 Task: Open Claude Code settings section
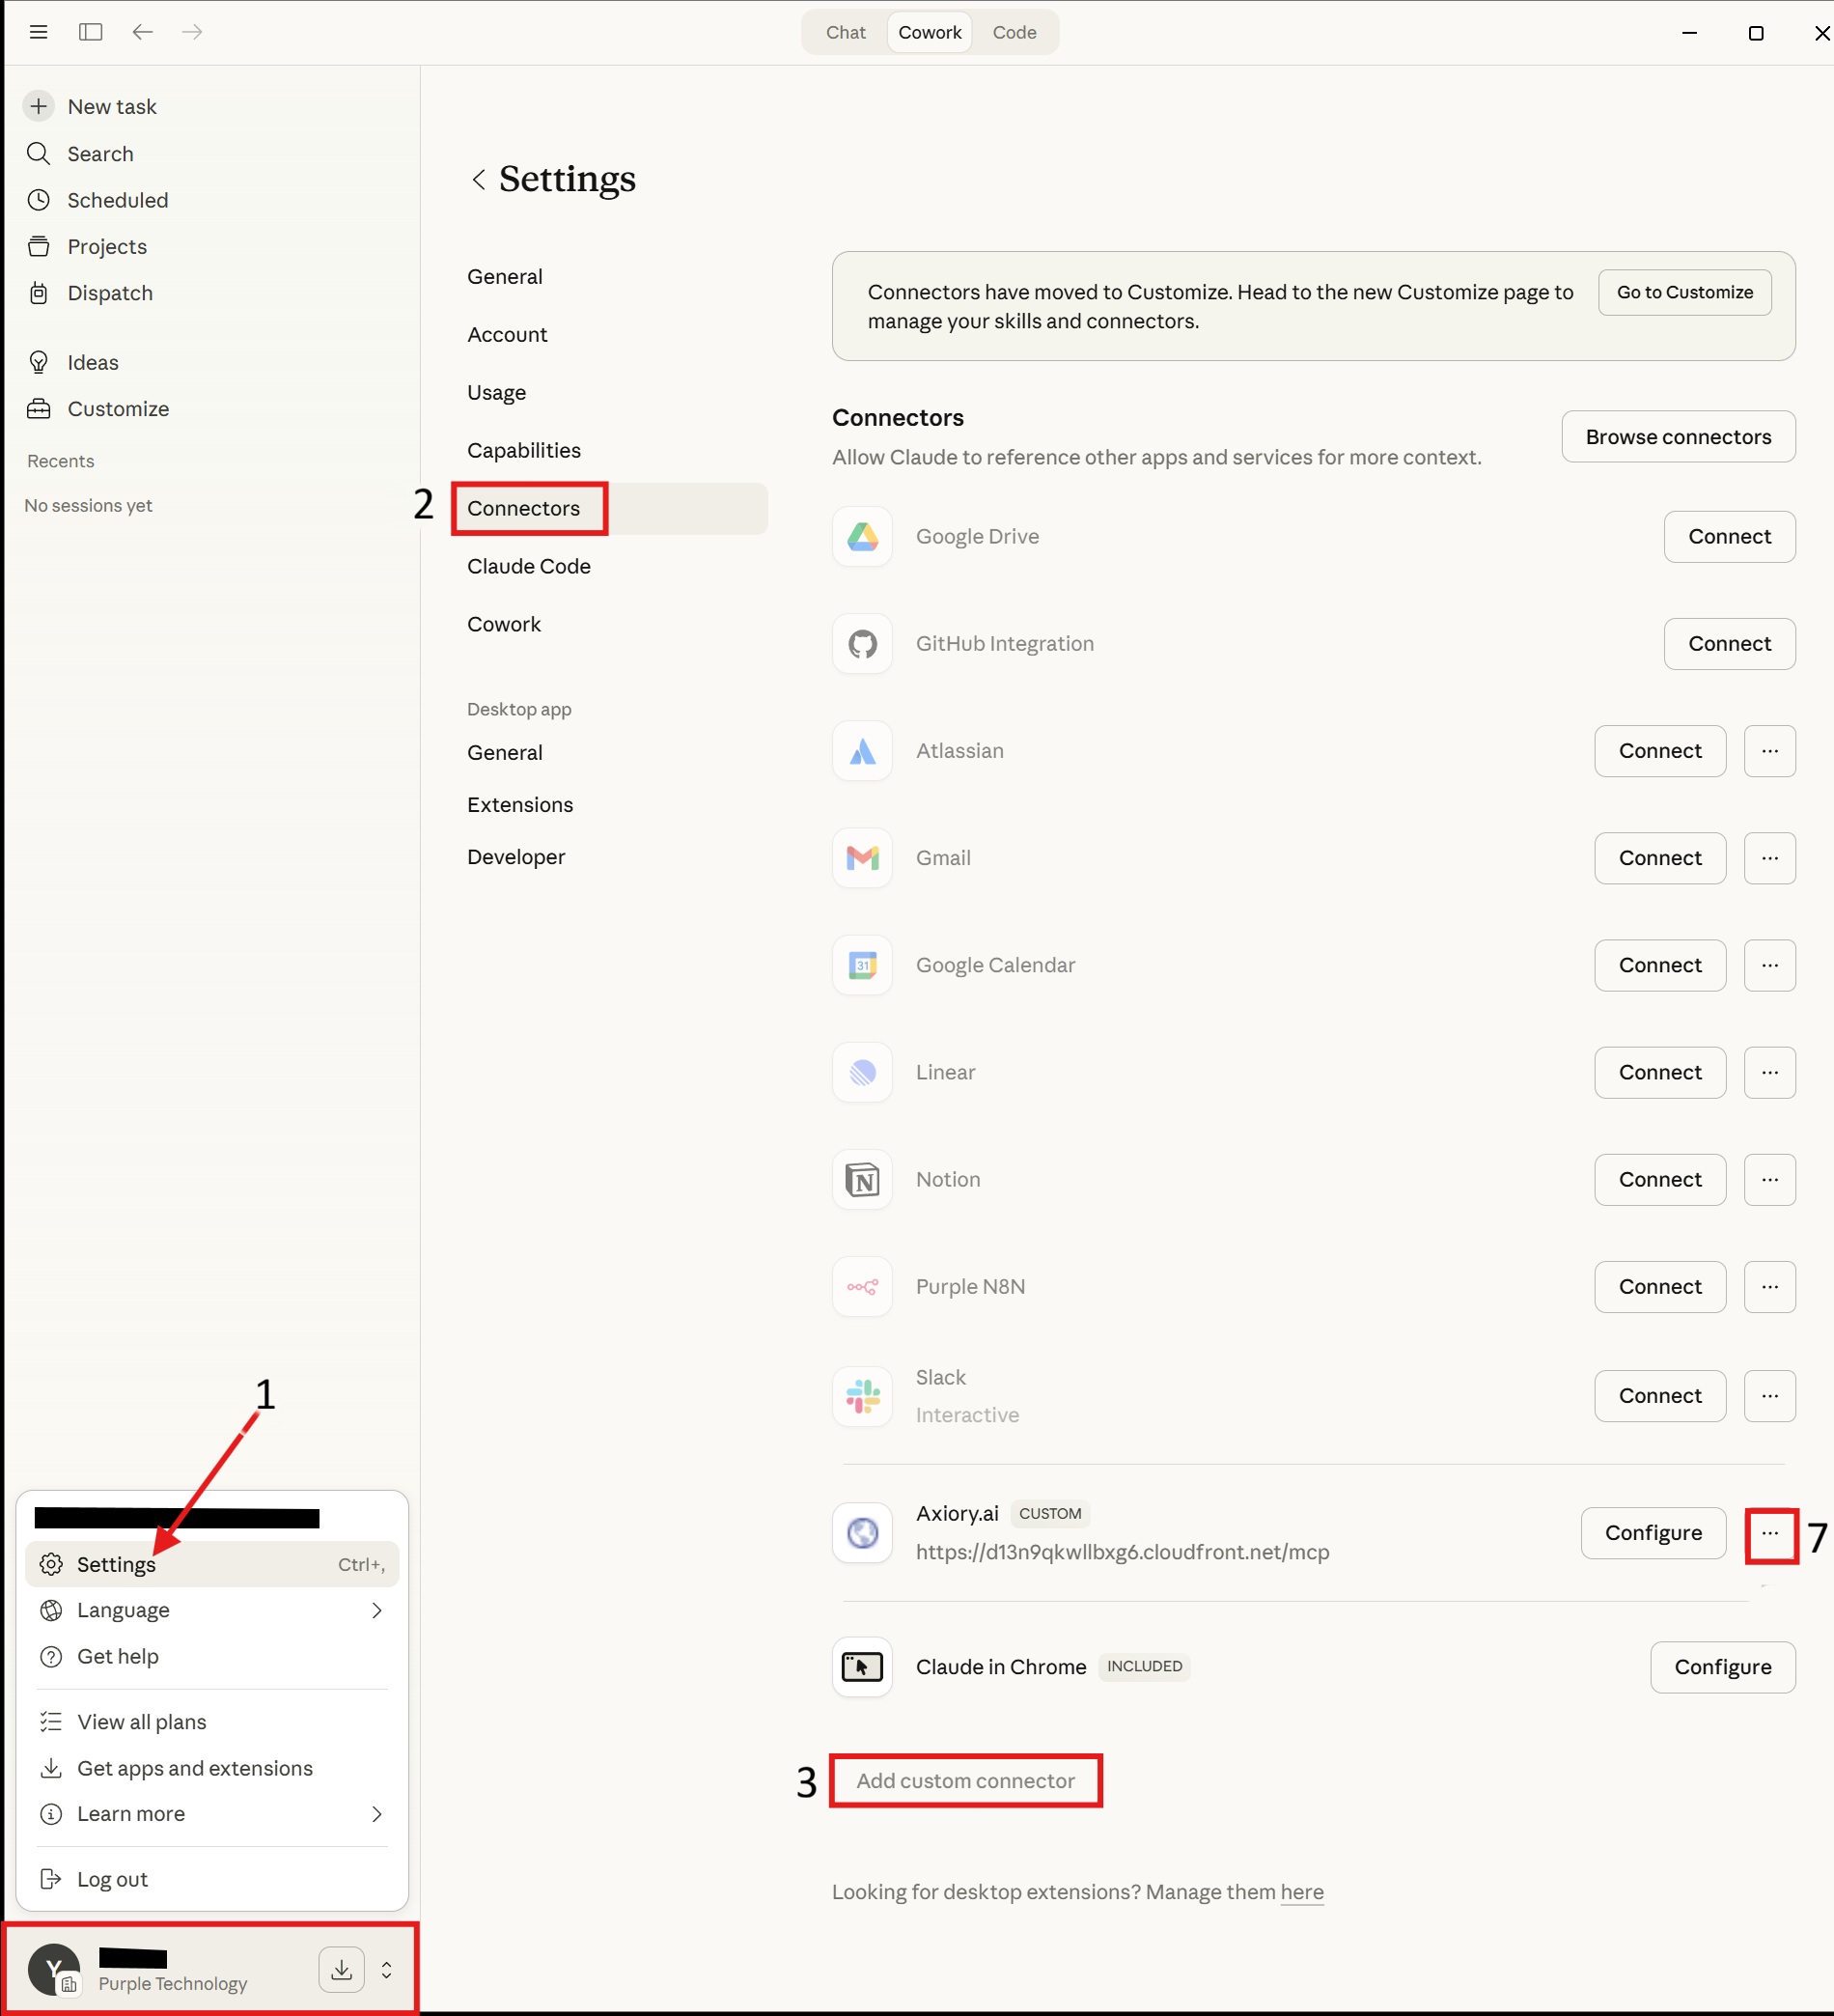tap(529, 567)
